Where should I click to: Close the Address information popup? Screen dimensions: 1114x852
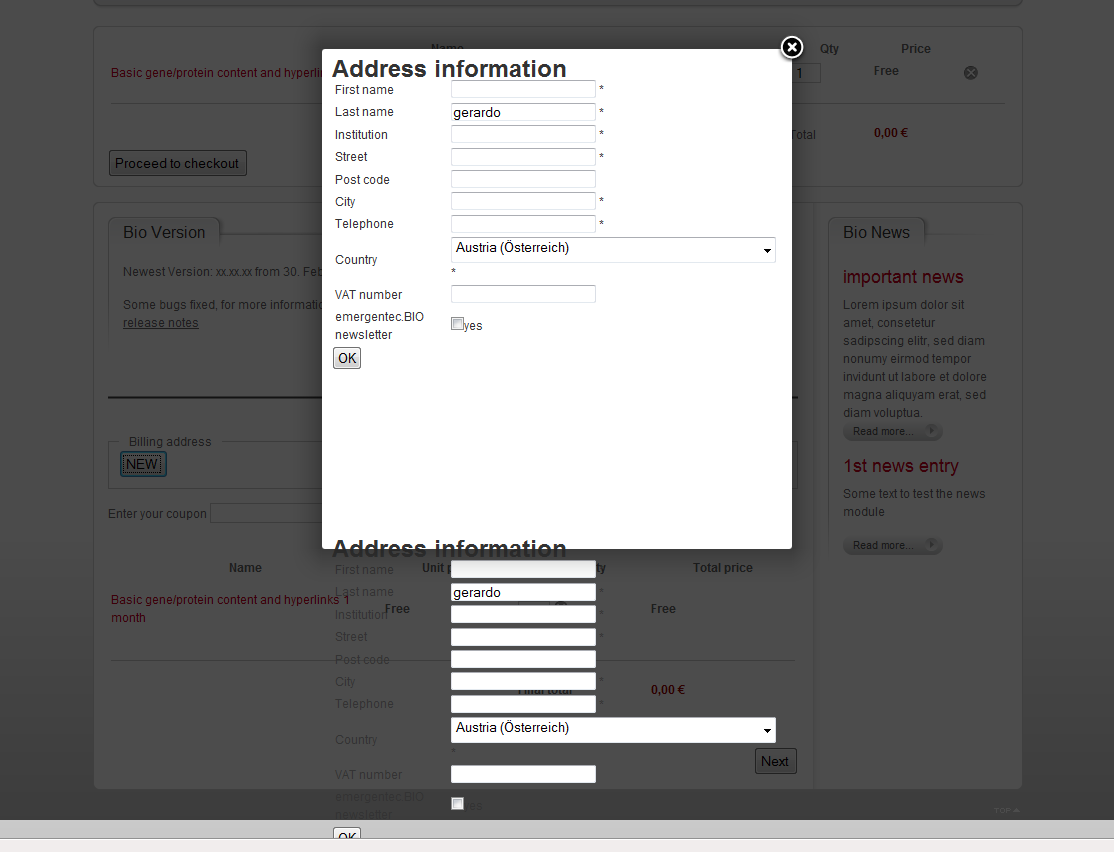791,47
